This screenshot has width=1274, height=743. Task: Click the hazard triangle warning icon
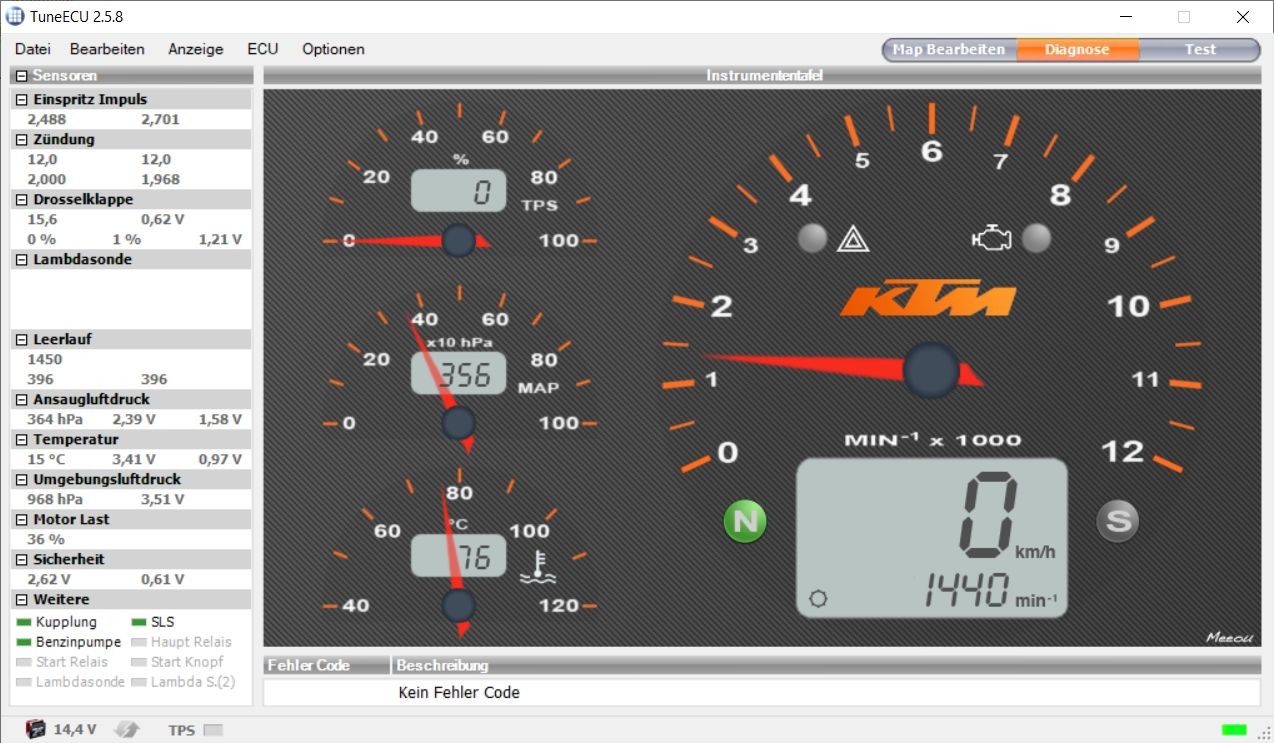(x=853, y=239)
